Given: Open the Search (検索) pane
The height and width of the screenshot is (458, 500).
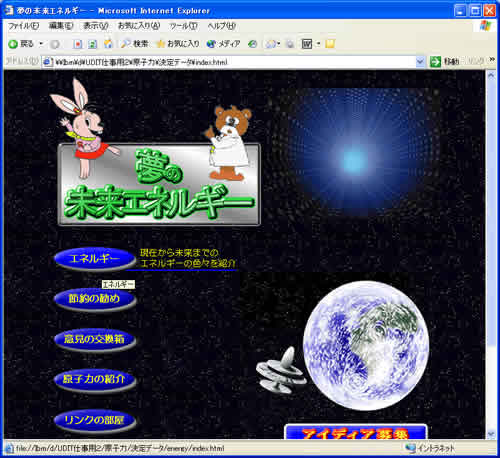Looking at the screenshot, I should [x=134, y=44].
